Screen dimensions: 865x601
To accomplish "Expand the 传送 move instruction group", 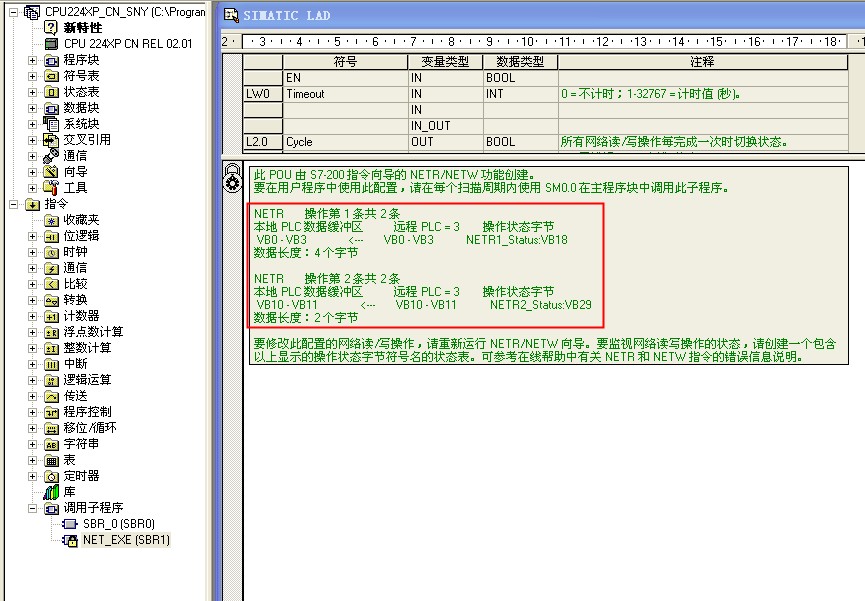I will pos(33,397).
